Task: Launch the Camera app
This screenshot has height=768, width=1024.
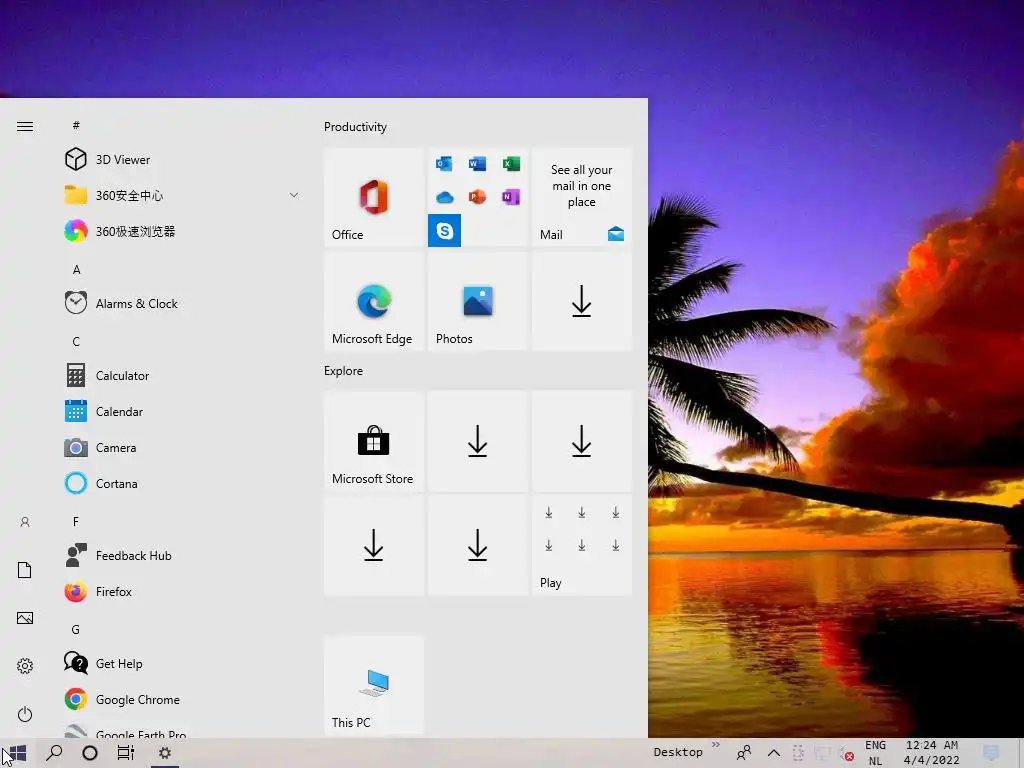Action: click(180, 447)
